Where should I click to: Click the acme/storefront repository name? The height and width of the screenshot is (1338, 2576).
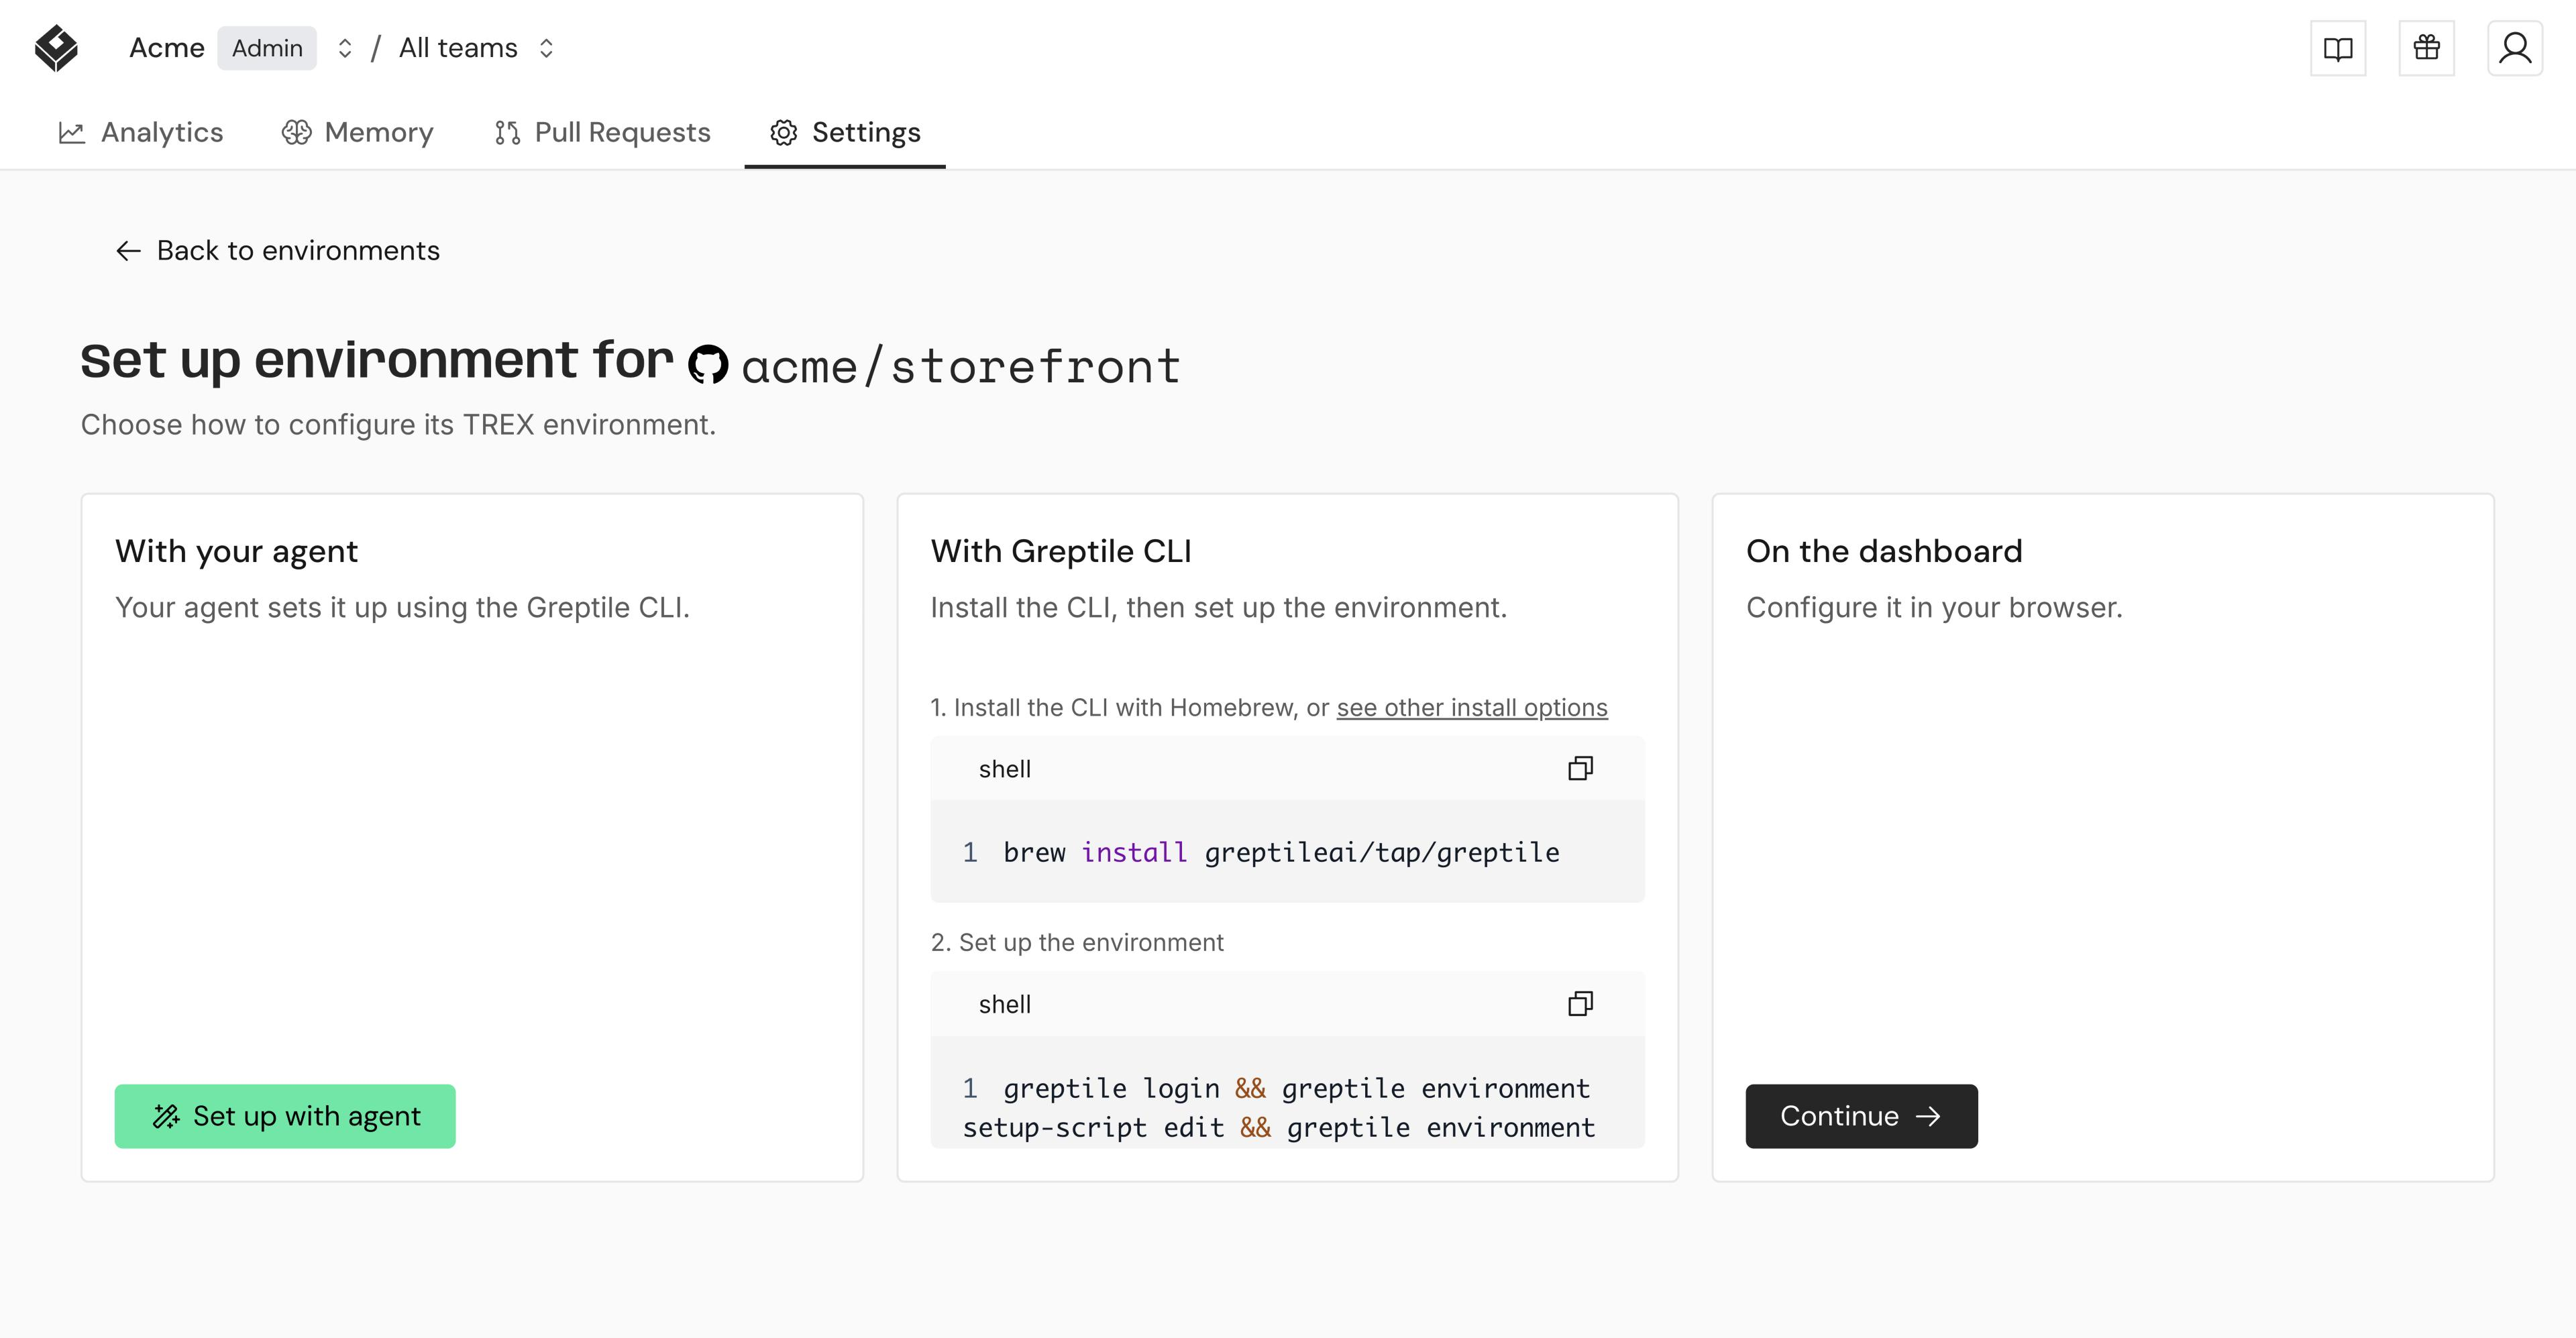pos(961,366)
